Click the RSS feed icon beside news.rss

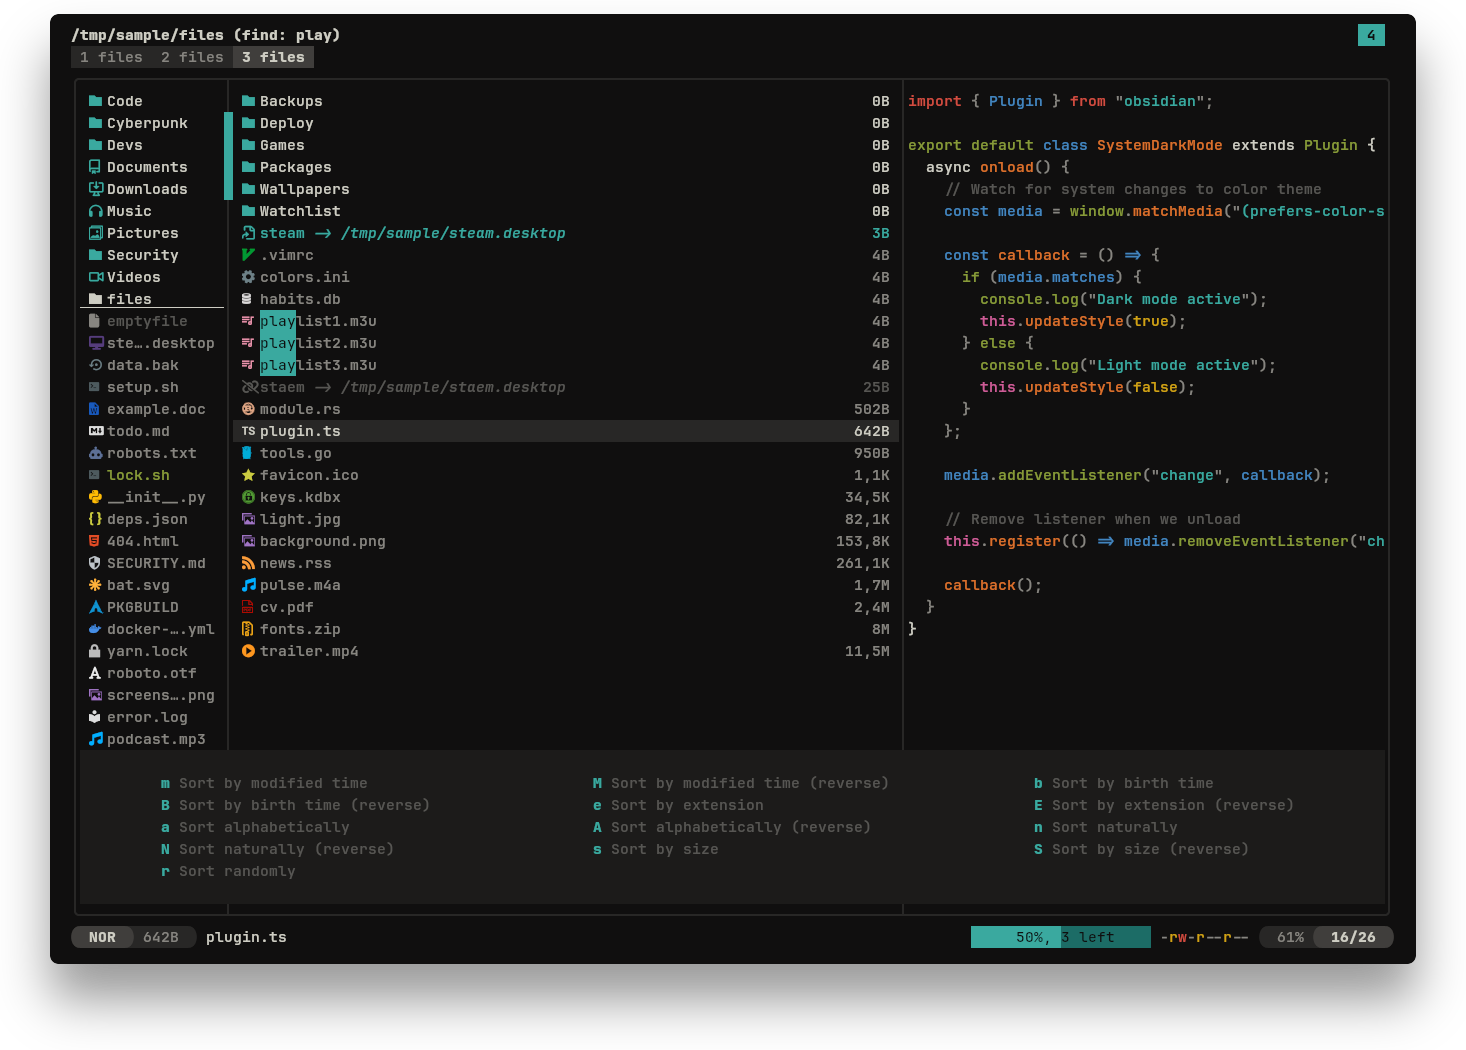[x=248, y=563]
